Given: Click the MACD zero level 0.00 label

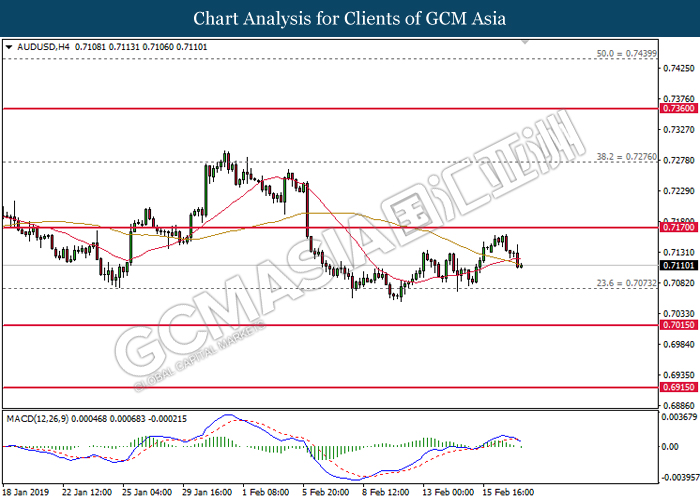Looking at the screenshot, I should tap(671, 446).
